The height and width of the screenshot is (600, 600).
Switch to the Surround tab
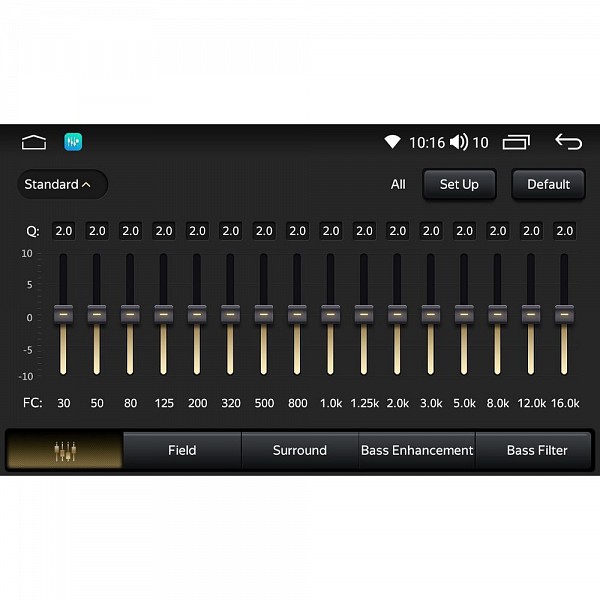tap(300, 450)
